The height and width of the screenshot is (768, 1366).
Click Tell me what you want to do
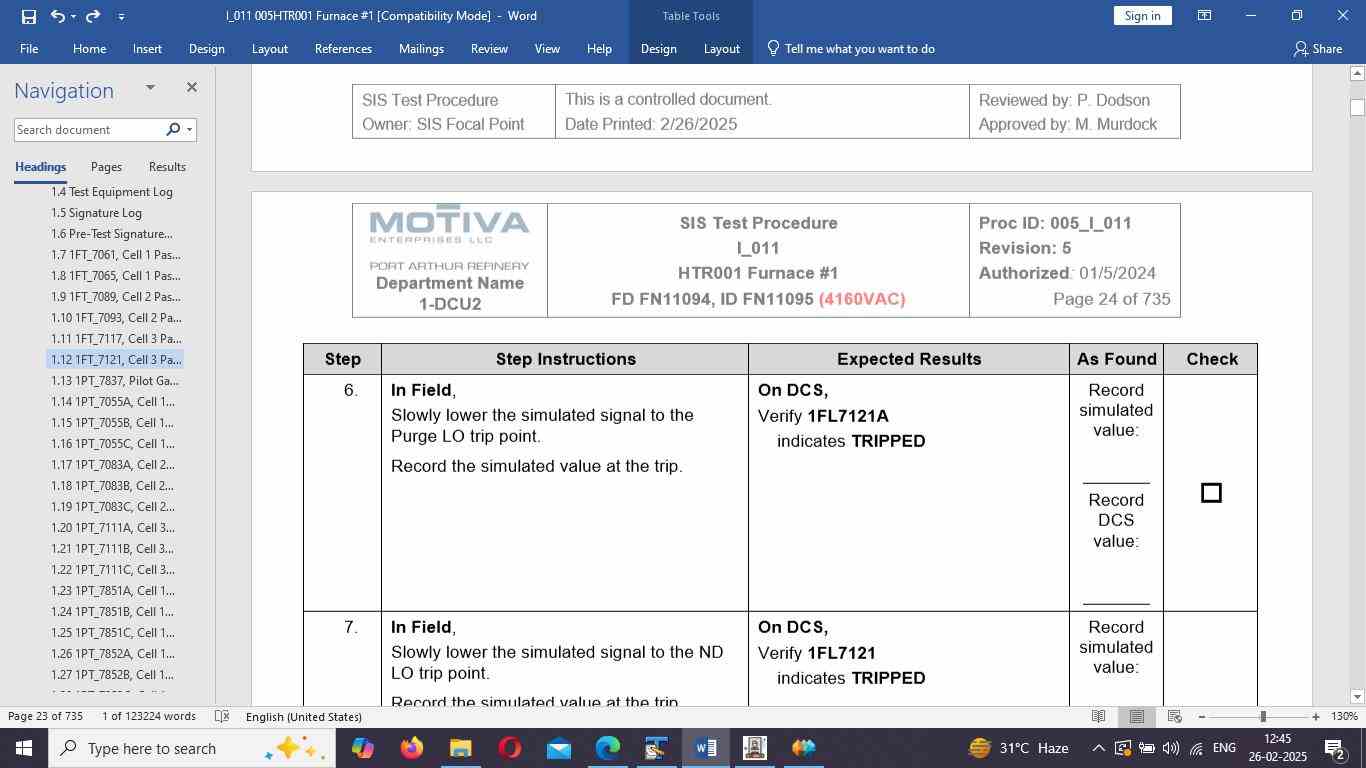pos(851,48)
